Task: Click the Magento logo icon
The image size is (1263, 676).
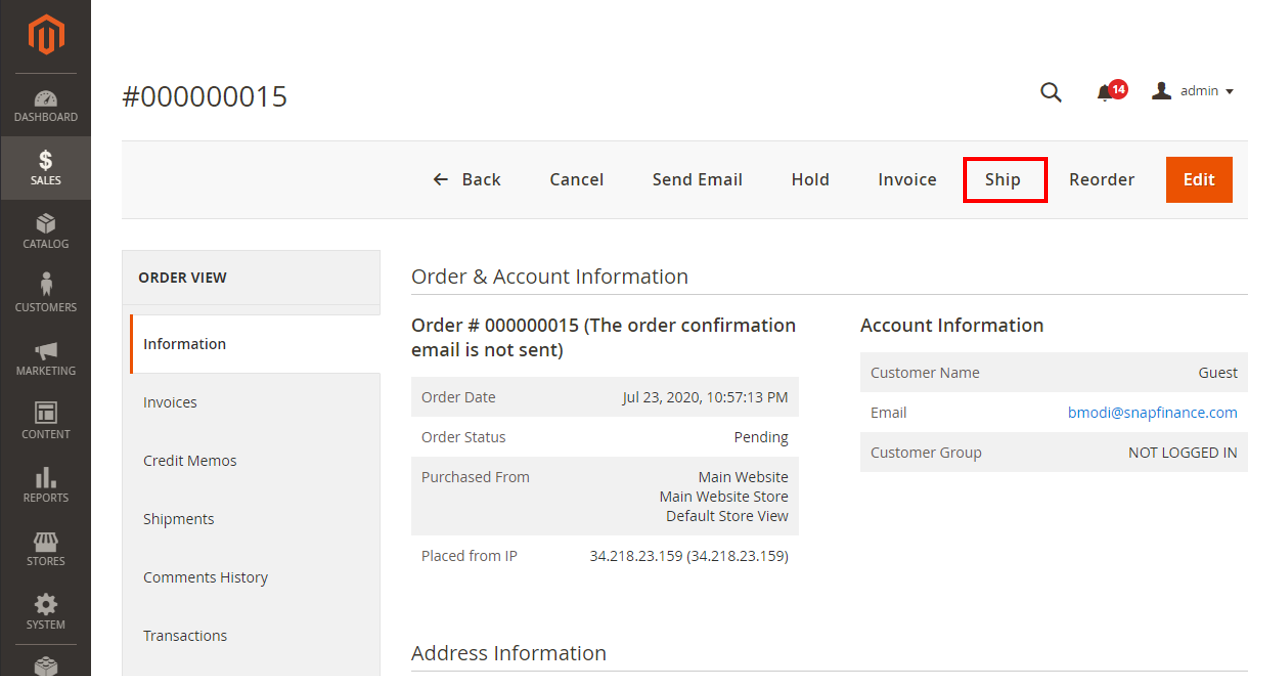Action: (45, 36)
